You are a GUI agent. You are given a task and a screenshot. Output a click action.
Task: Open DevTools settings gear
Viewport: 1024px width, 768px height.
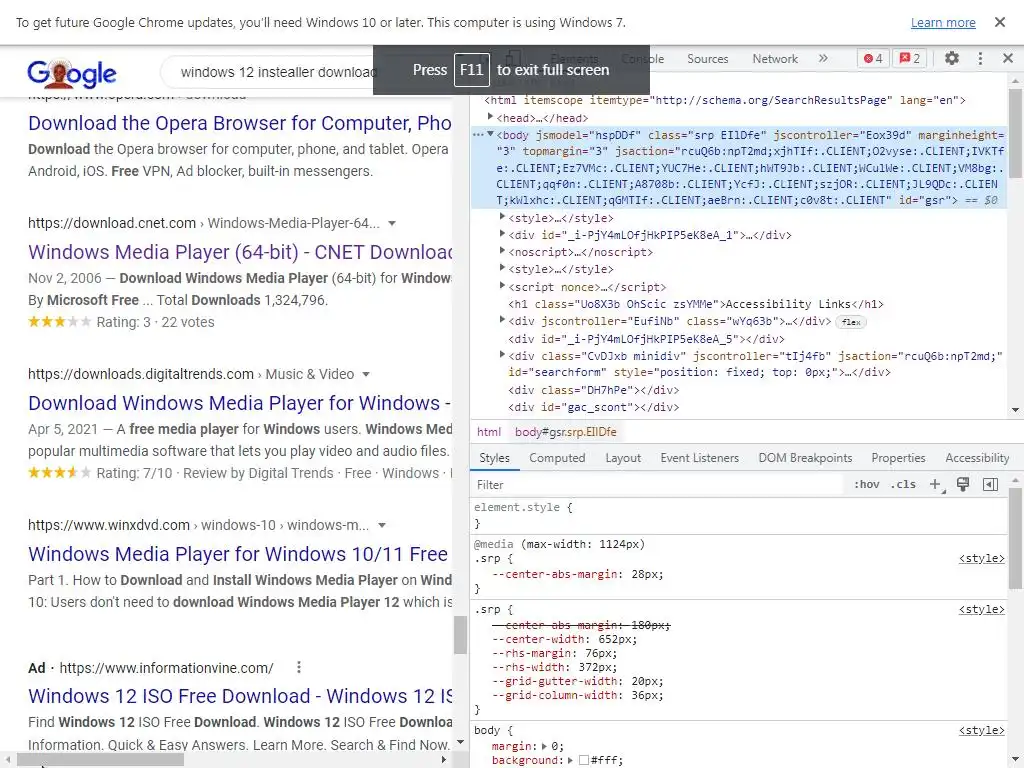pyautogui.click(x=952, y=58)
